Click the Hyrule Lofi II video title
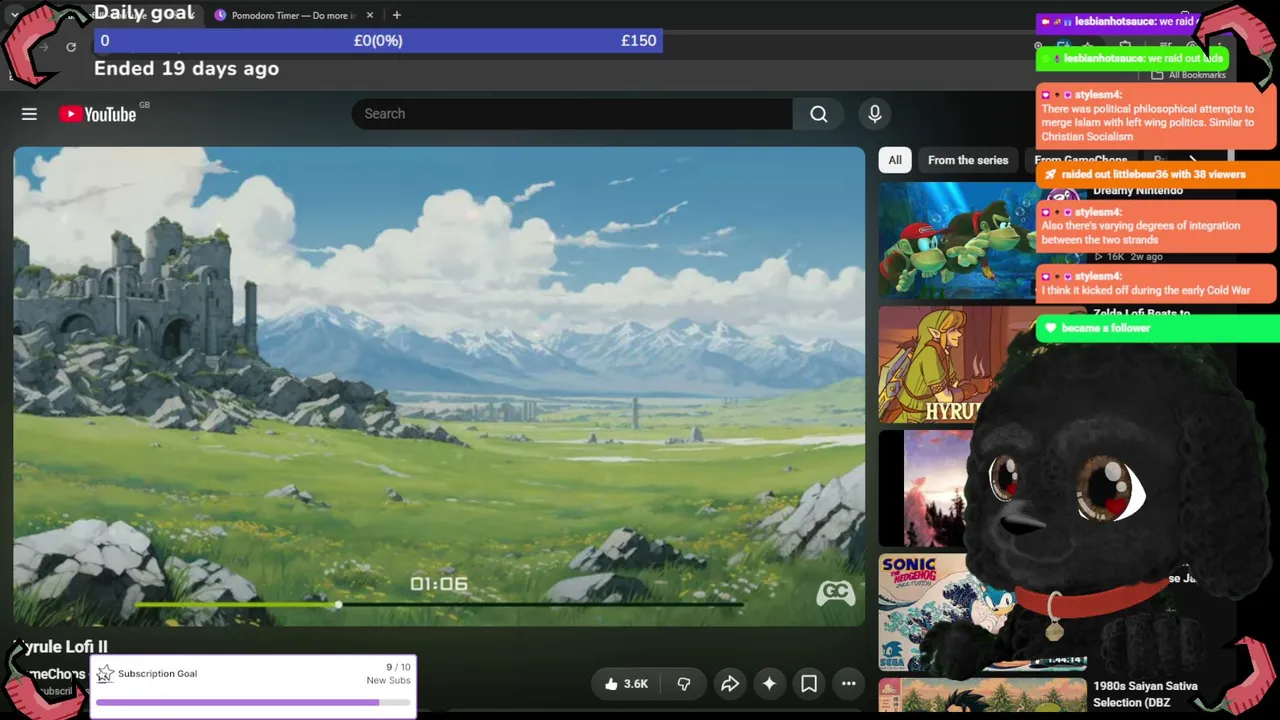Screen dimensions: 1280x720 [60, 647]
